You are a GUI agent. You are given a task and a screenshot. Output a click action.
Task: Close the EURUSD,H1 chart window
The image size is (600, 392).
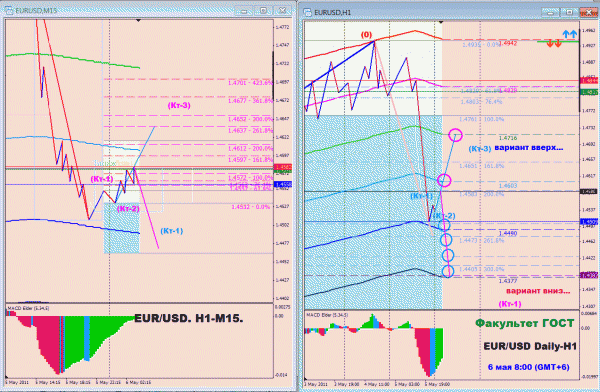(589, 12)
